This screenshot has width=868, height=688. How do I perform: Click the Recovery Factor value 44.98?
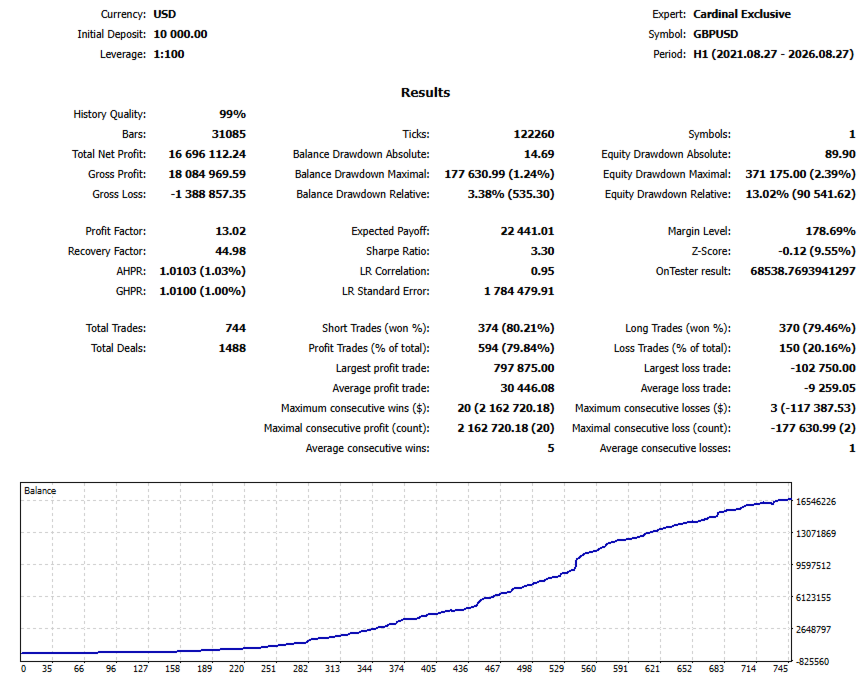click(230, 251)
